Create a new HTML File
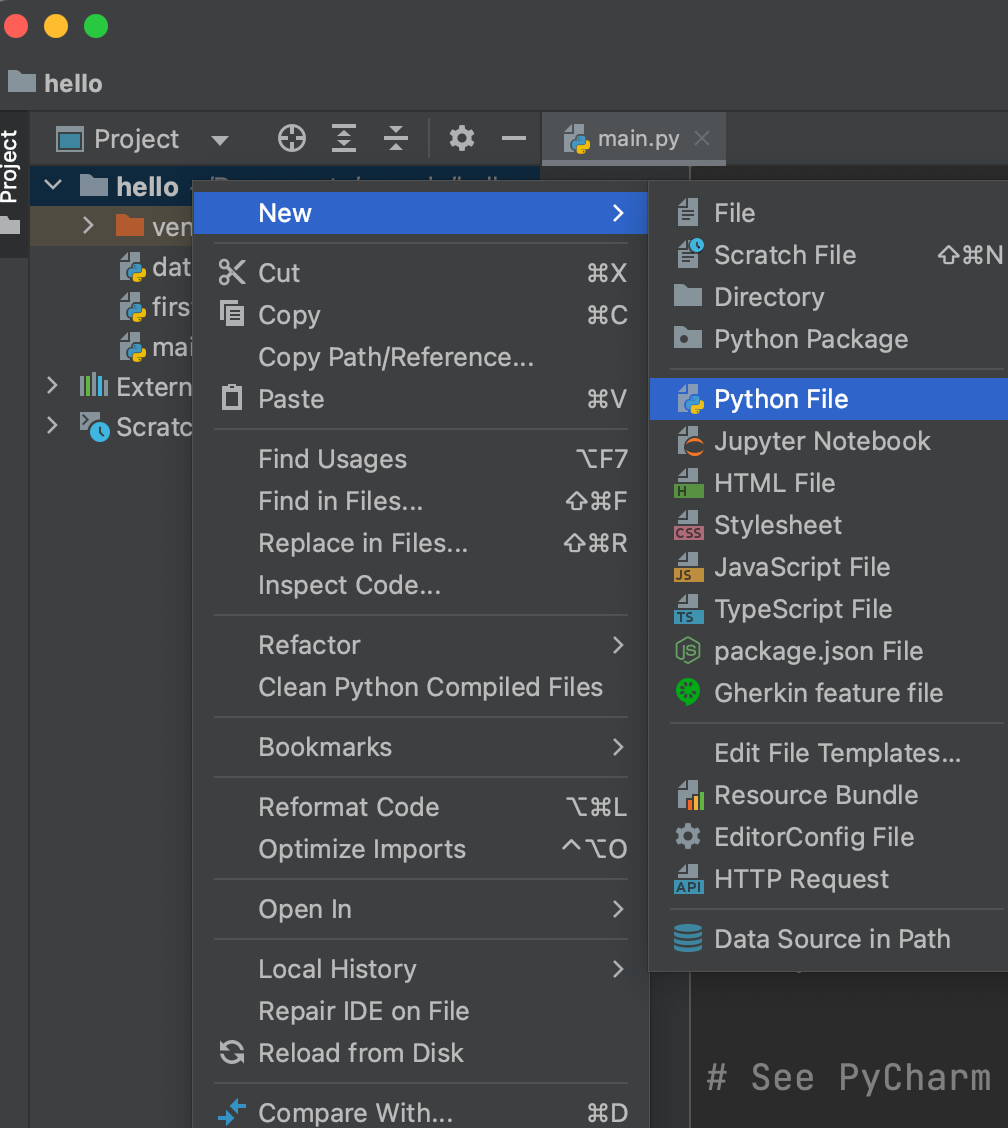Viewport: 1008px width, 1128px height. (829, 483)
